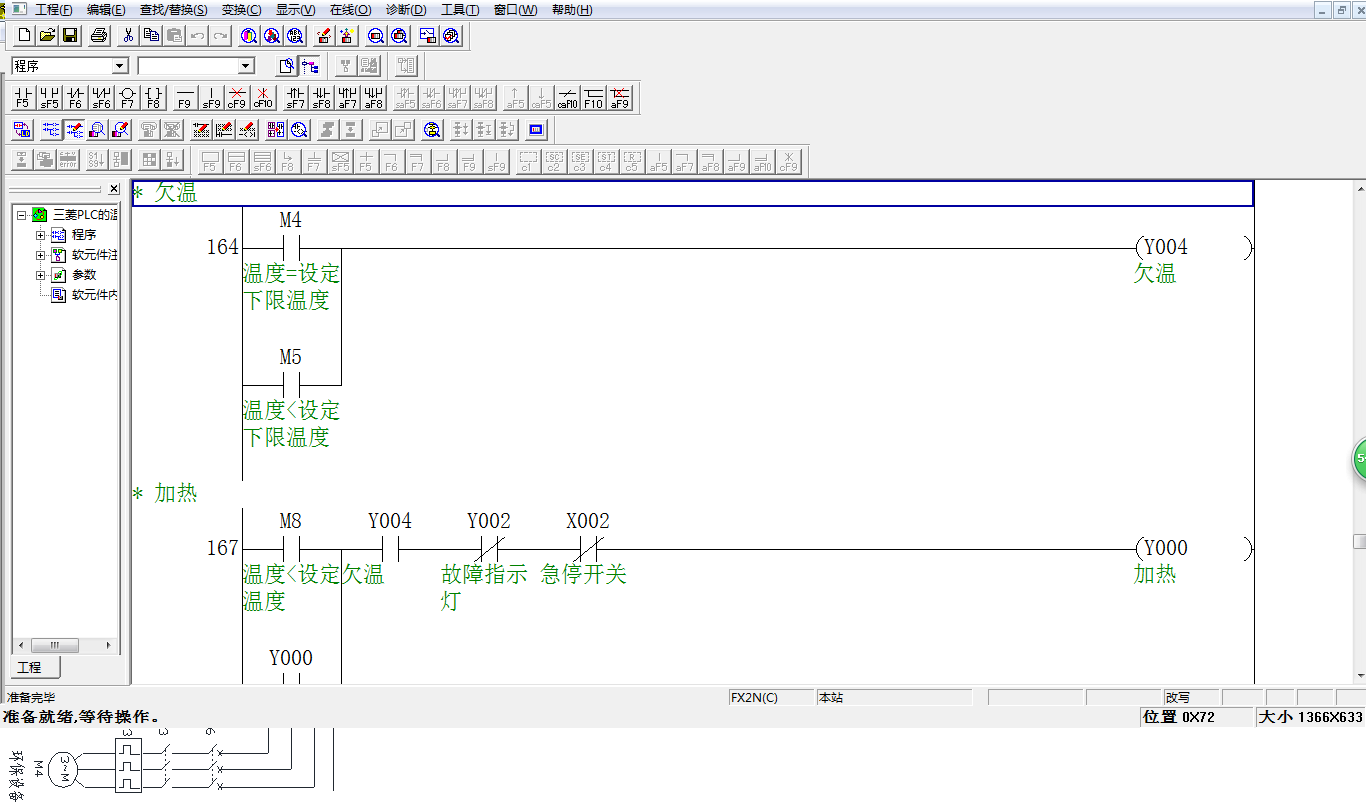1366x804 pixels.
Task: Open the 工具(T) menu
Action: click(x=460, y=10)
